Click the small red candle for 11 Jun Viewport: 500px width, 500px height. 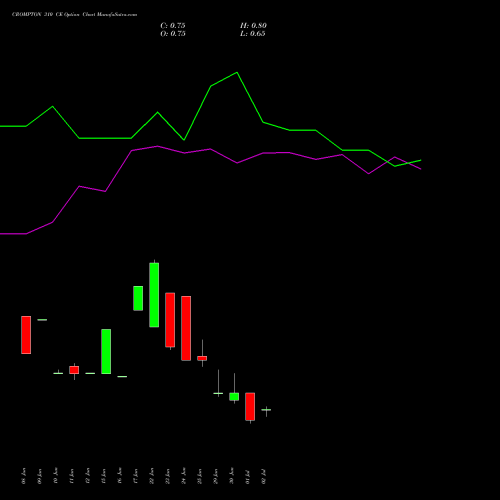tap(74, 370)
